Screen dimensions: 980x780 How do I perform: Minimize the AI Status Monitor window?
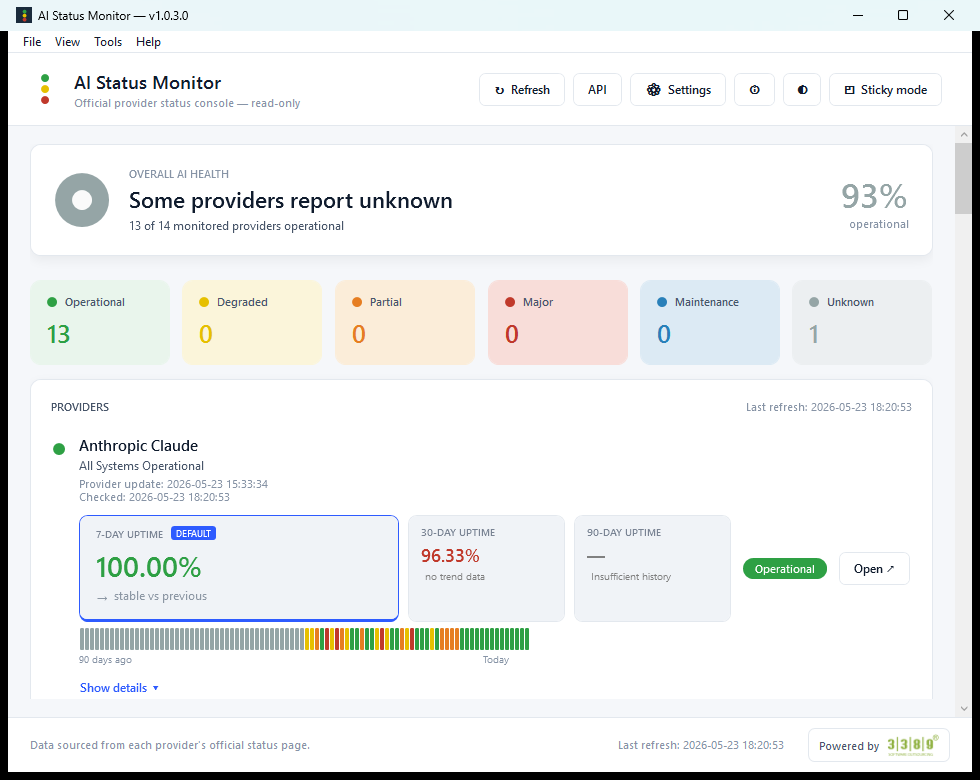coord(858,15)
